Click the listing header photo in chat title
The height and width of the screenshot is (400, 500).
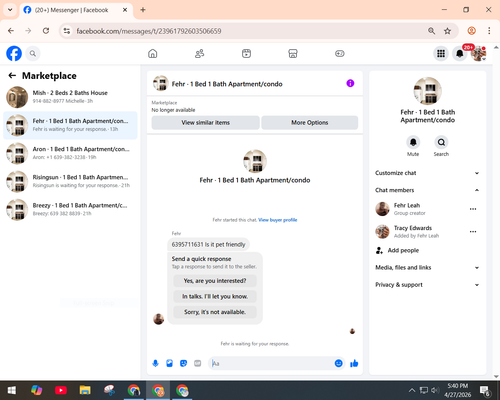coord(161,83)
